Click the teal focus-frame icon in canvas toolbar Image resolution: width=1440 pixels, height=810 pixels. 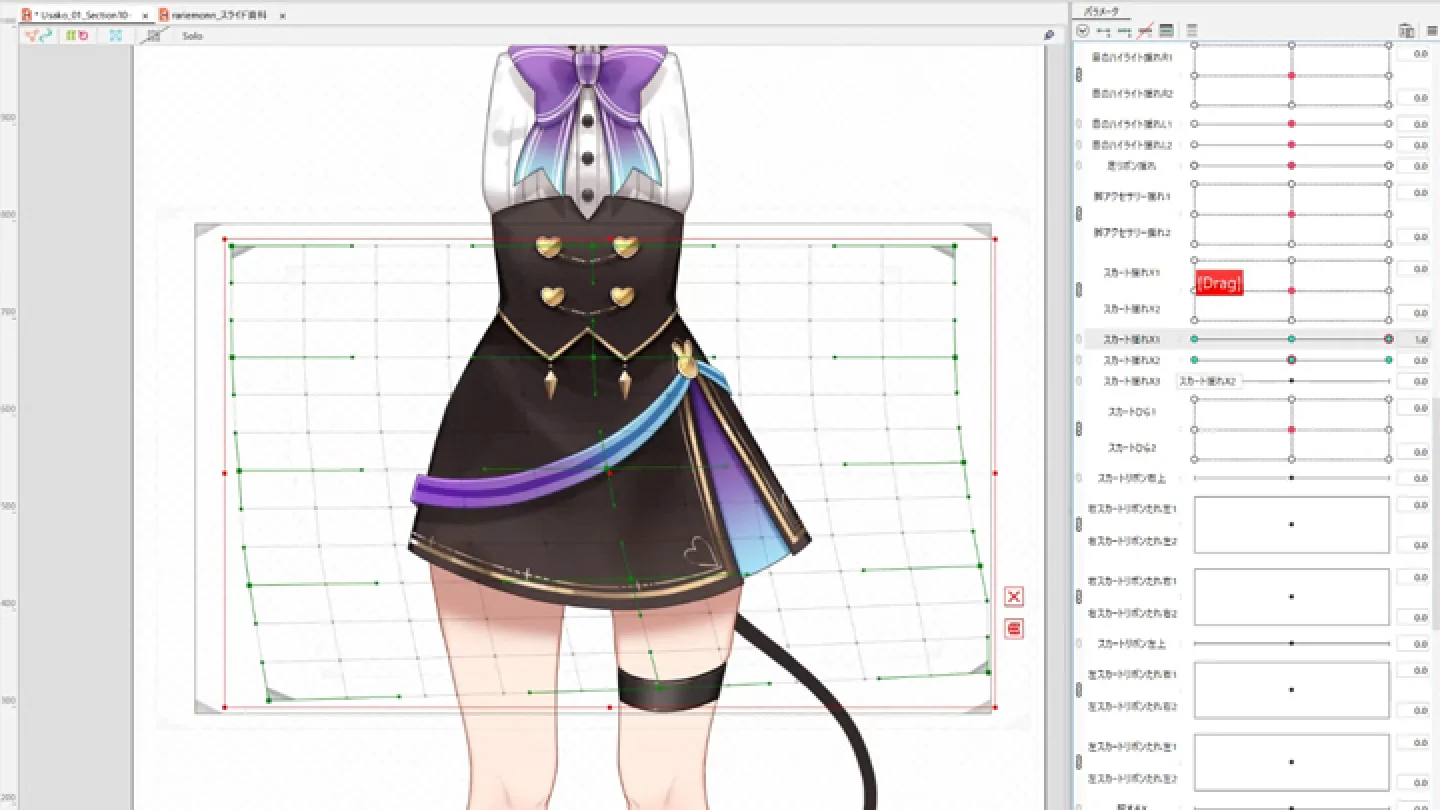[115, 35]
